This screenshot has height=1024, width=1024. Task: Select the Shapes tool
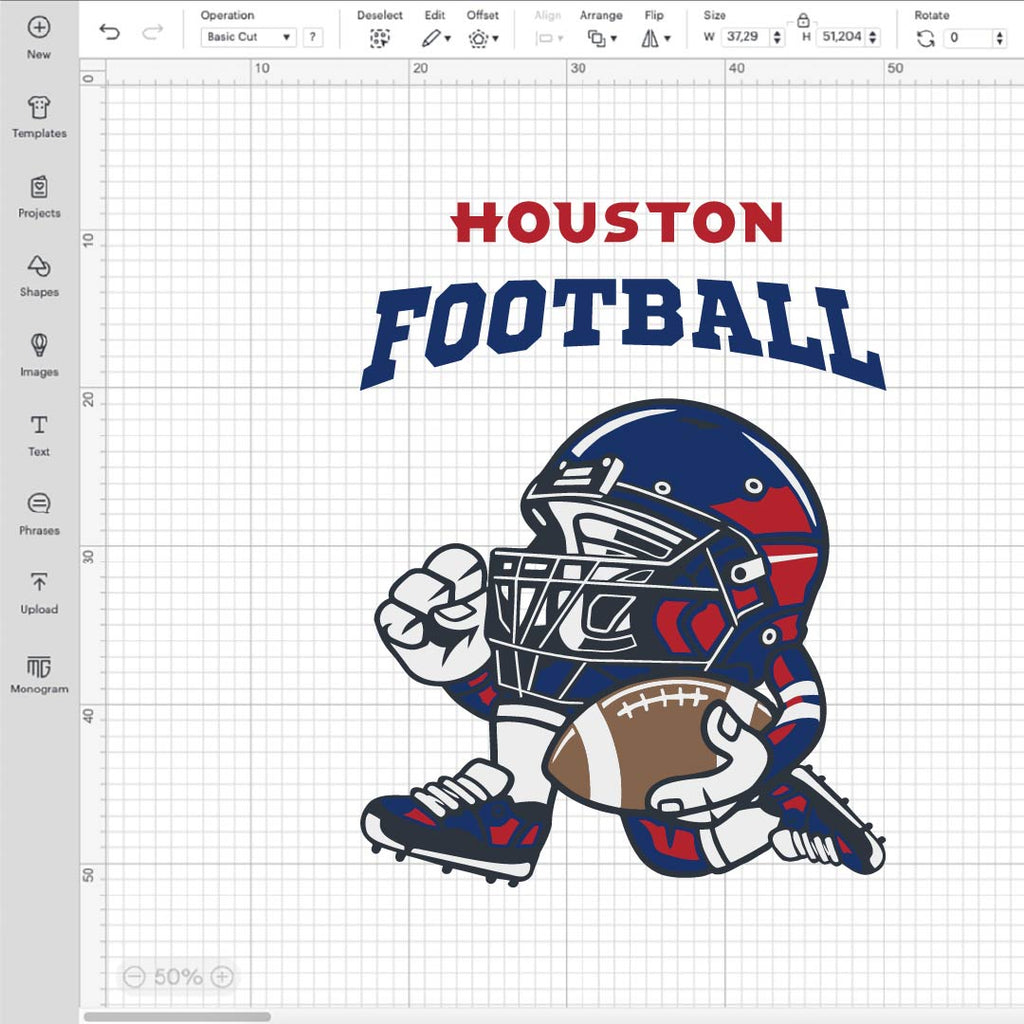tap(39, 267)
